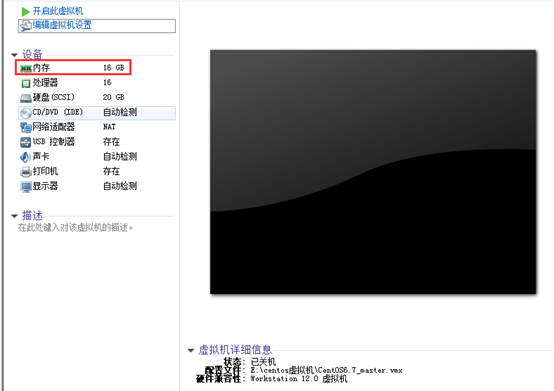The height and width of the screenshot is (391, 554).
Task: Collapse the 虚拟机详细信息 details section
Action: tap(191, 350)
